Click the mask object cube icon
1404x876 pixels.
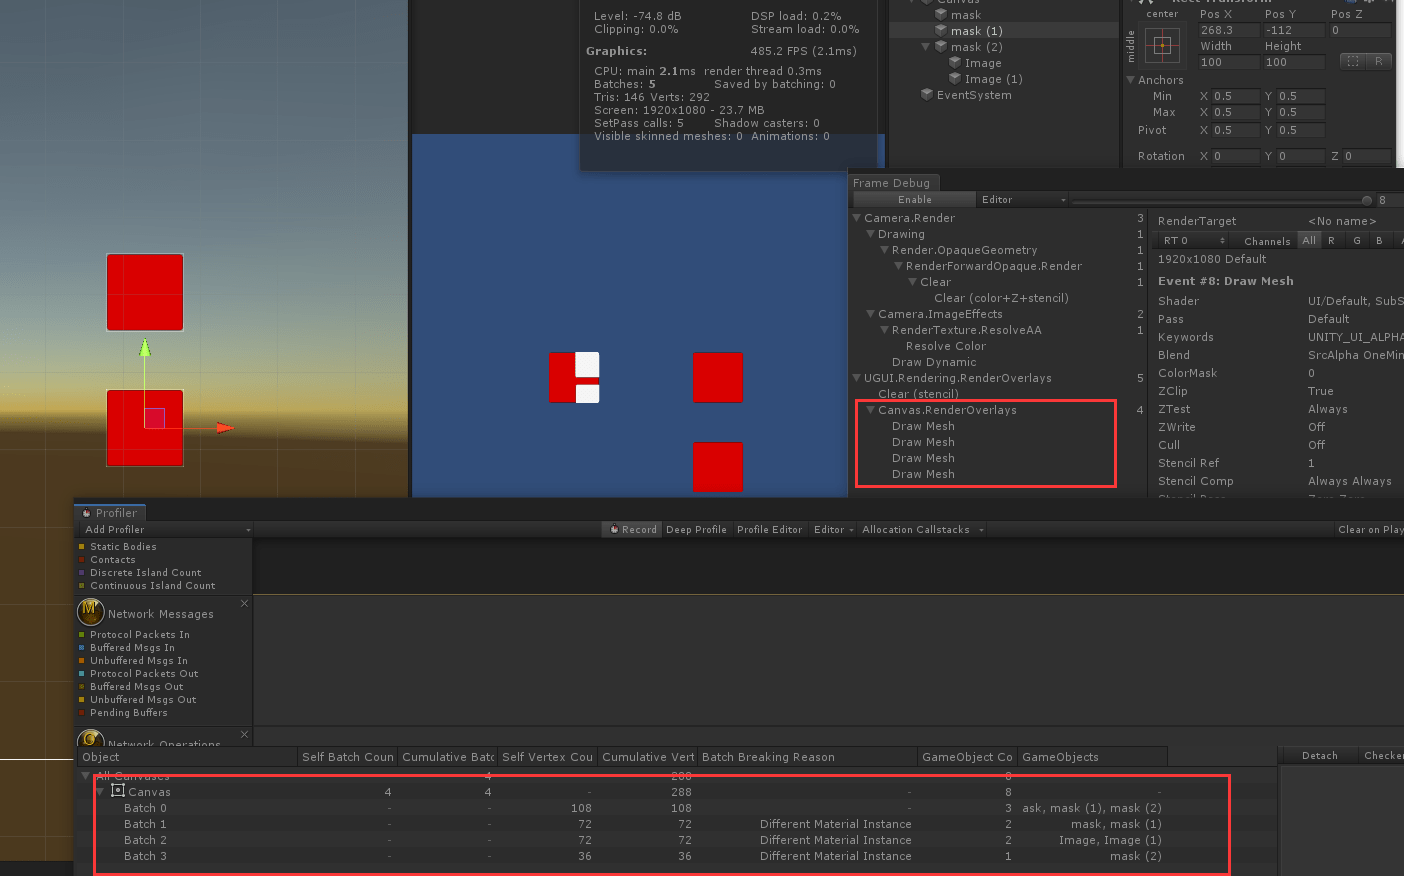tap(941, 15)
